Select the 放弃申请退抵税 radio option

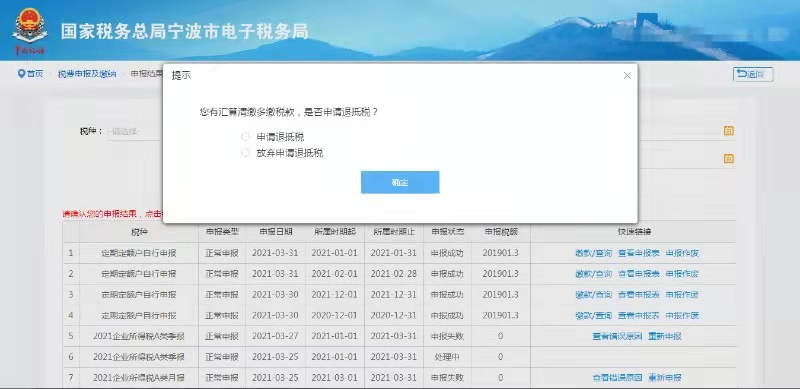pyautogui.click(x=245, y=153)
